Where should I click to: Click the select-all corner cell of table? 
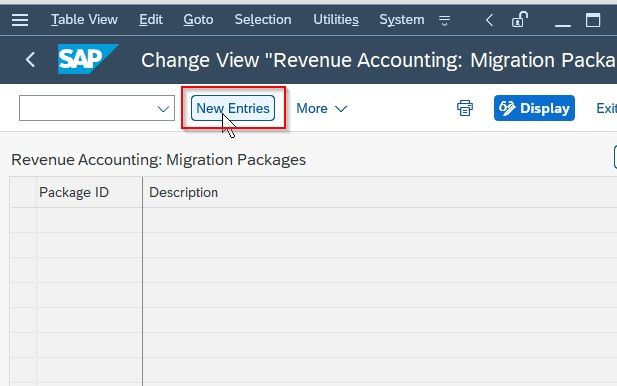[23, 192]
